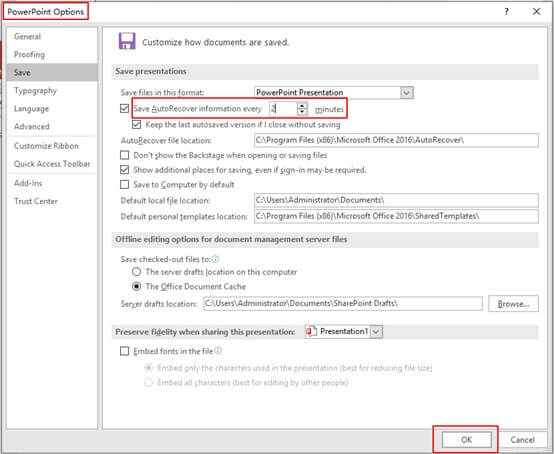Decrease AutoRecover minutes with down arrow

coord(302,112)
